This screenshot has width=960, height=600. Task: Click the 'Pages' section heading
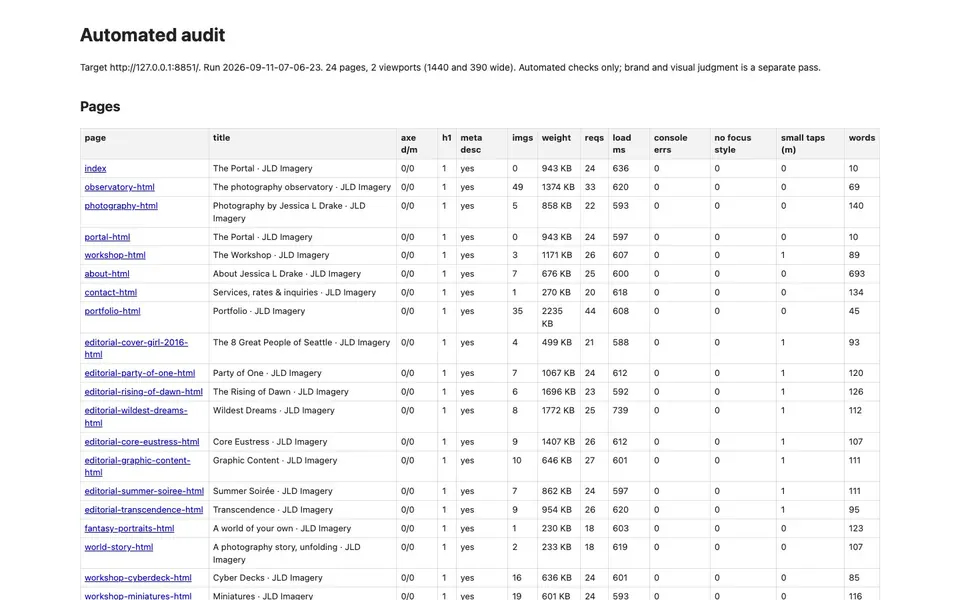[100, 107]
